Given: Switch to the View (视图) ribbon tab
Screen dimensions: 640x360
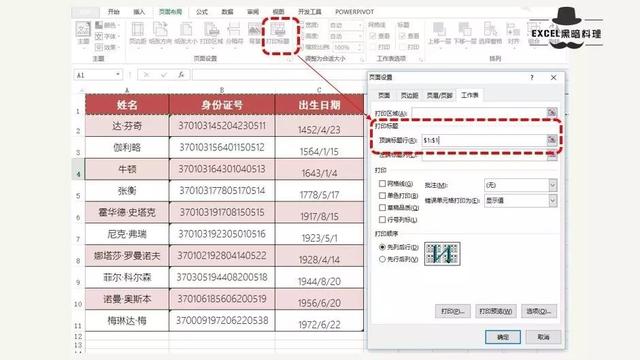Looking at the screenshot, I should point(278,12).
